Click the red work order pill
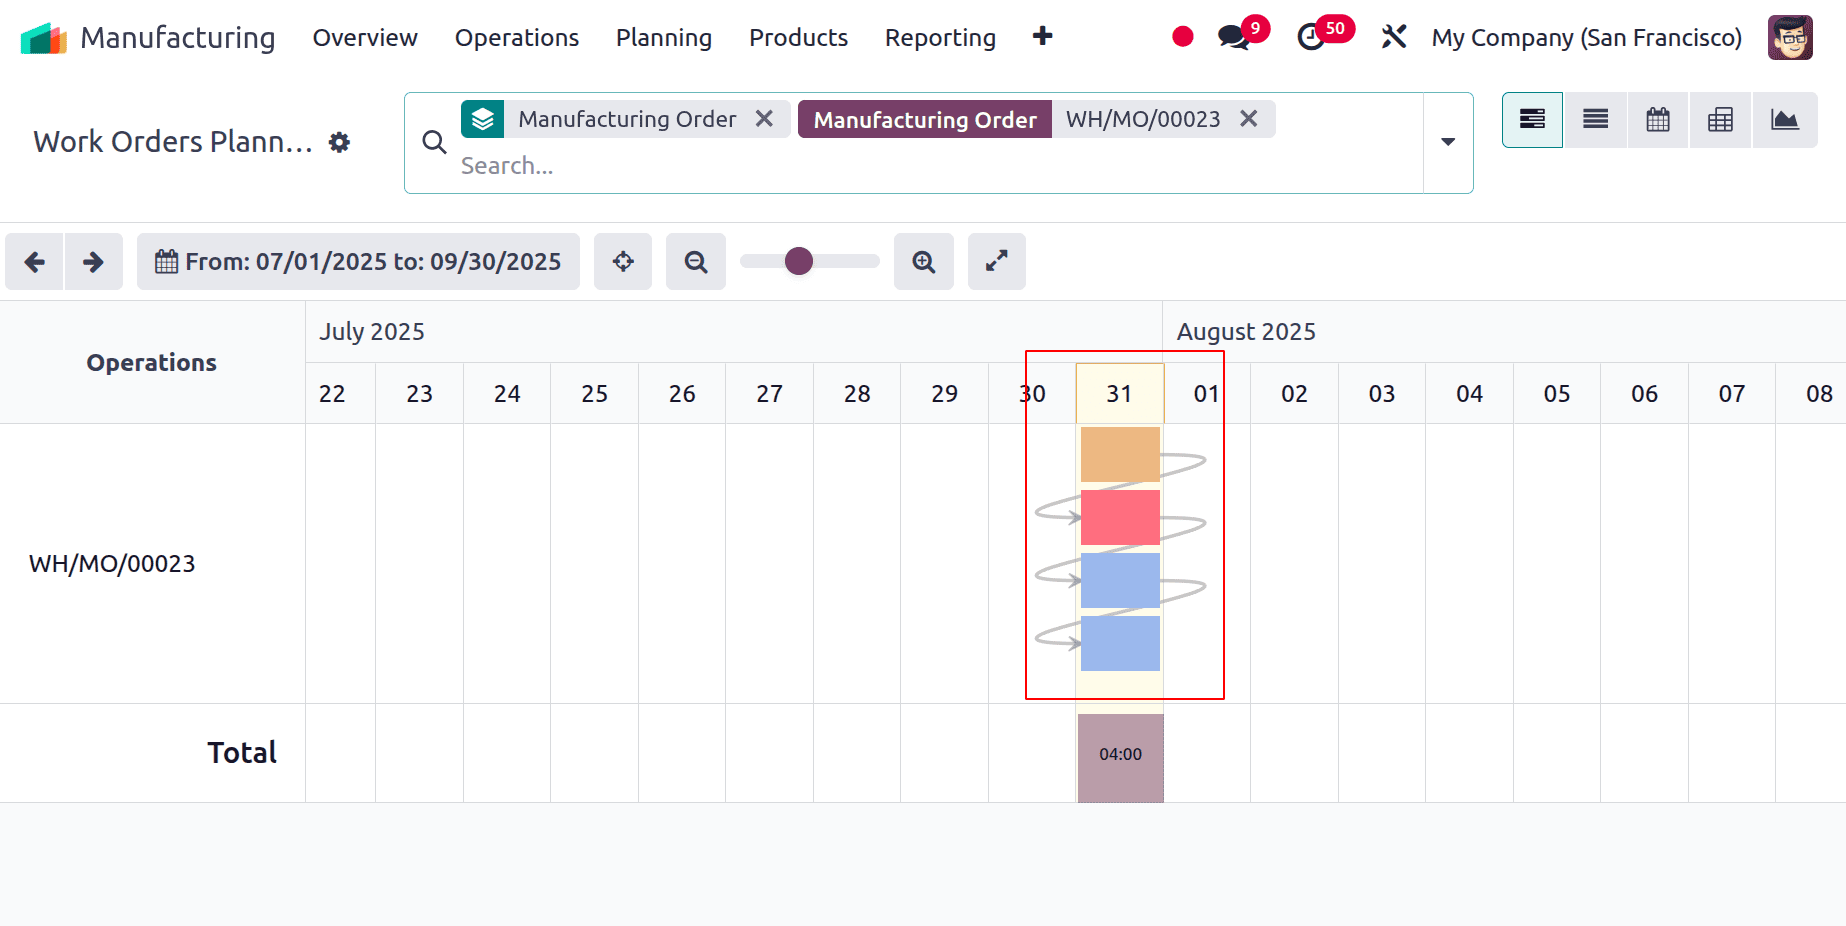The width and height of the screenshot is (1846, 926). [1120, 517]
